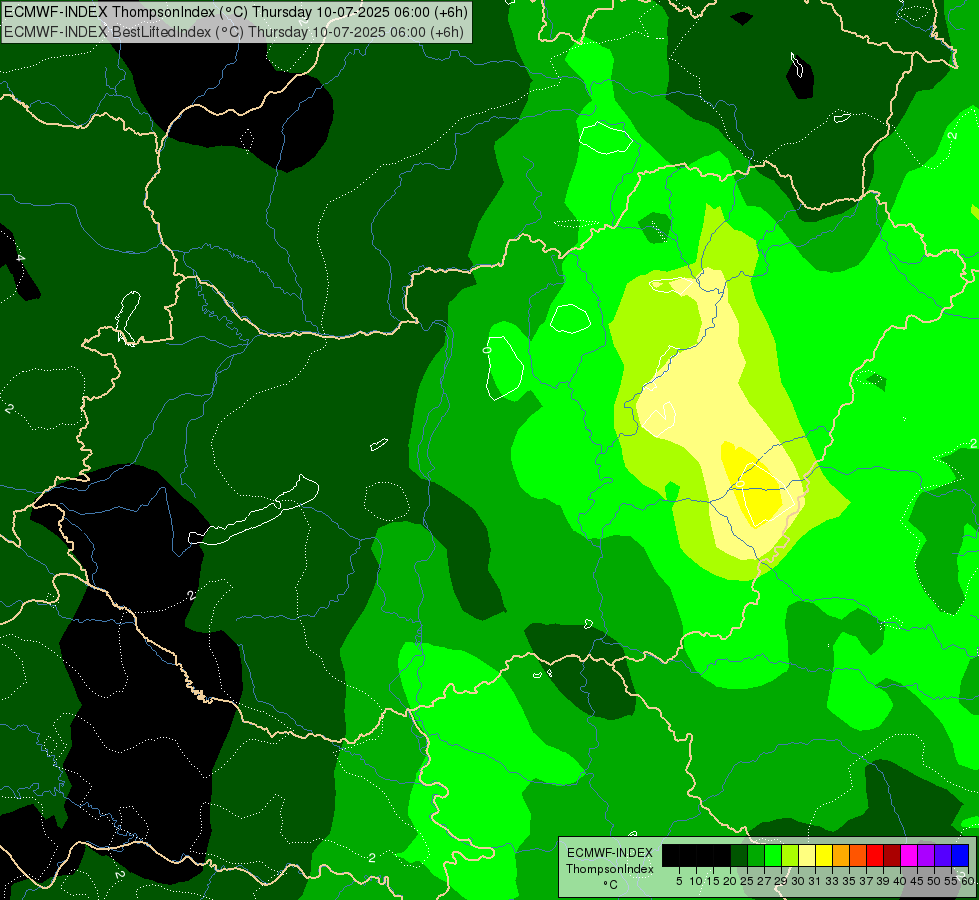Click the legend title 'ECMWF-INDEX ThompsonIndex'
The image size is (979, 900).
610,861
